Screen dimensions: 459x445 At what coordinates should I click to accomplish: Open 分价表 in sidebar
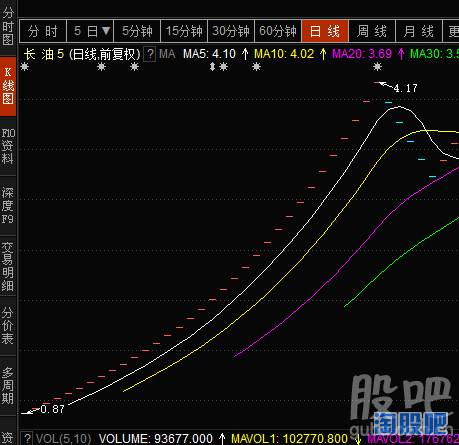(8, 326)
